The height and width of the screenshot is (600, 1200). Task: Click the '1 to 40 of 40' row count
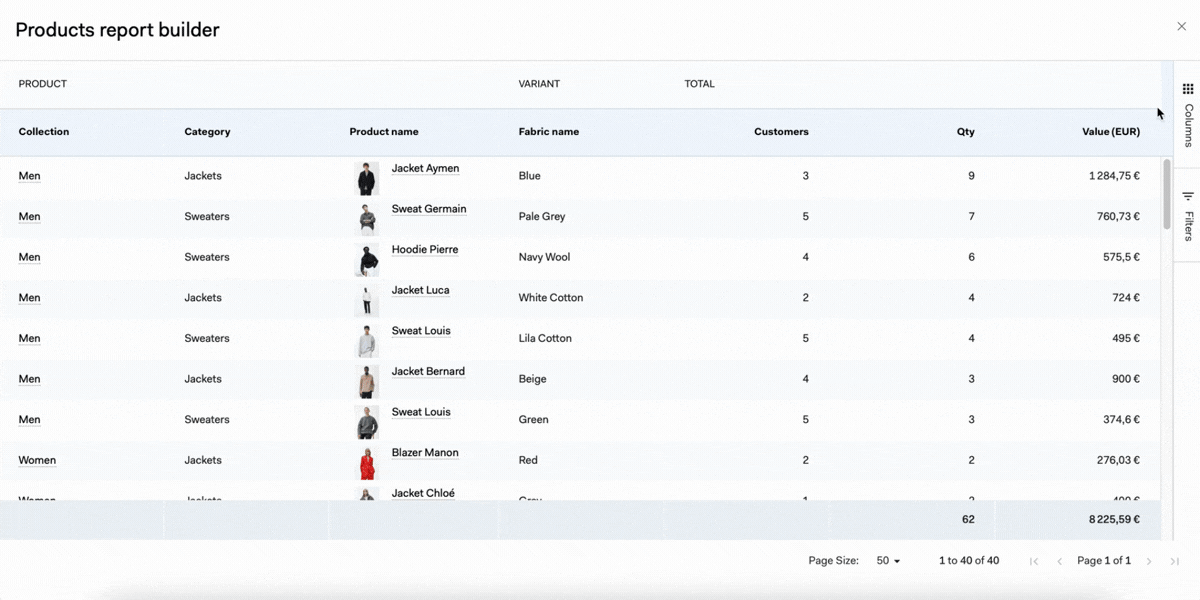pos(969,561)
